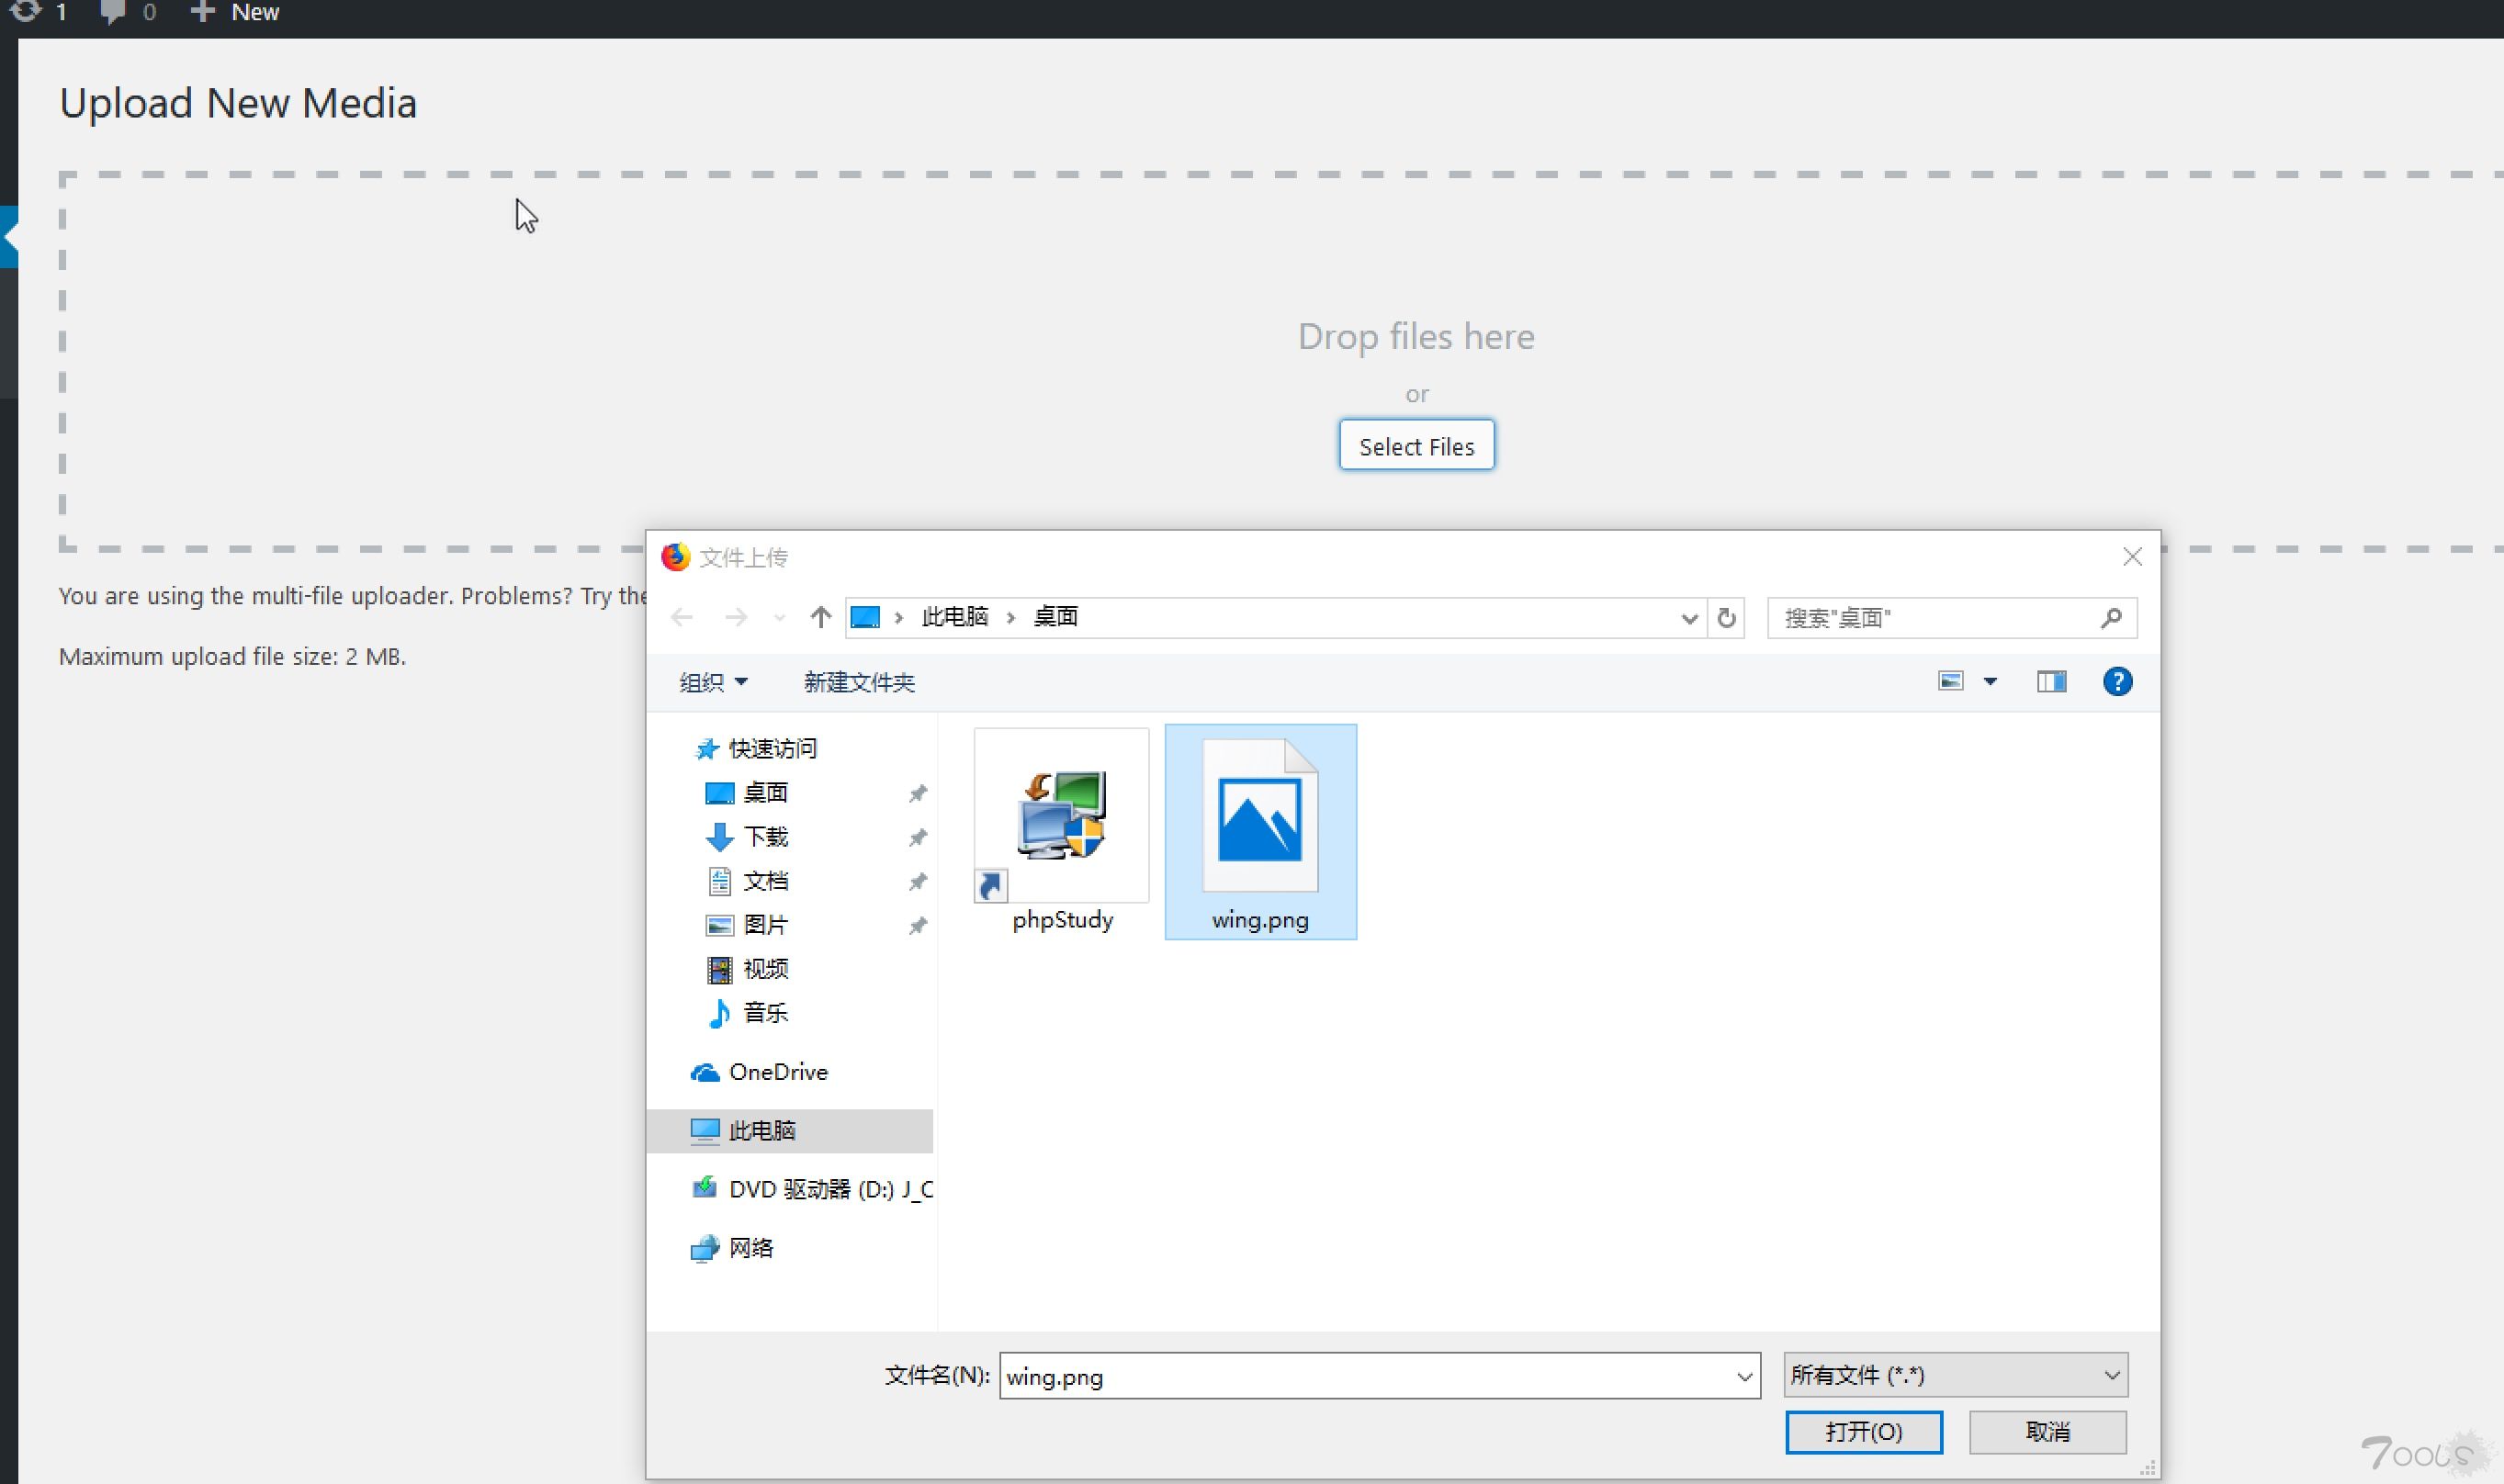Select 文档 in the quick access list
The image size is (2504, 1484).
pyautogui.click(x=765, y=881)
